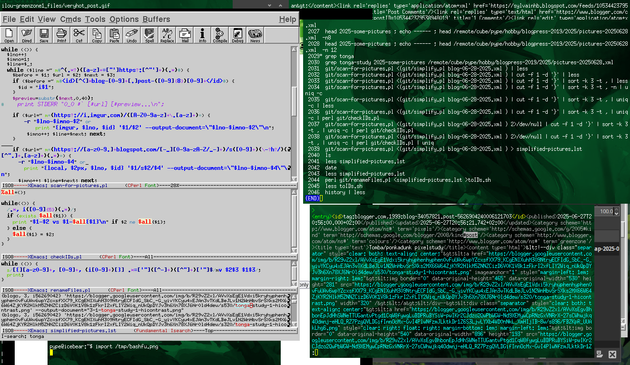Save buffer with the floppy disk icon
This screenshot has width=630, height=365.
coord(44,35)
